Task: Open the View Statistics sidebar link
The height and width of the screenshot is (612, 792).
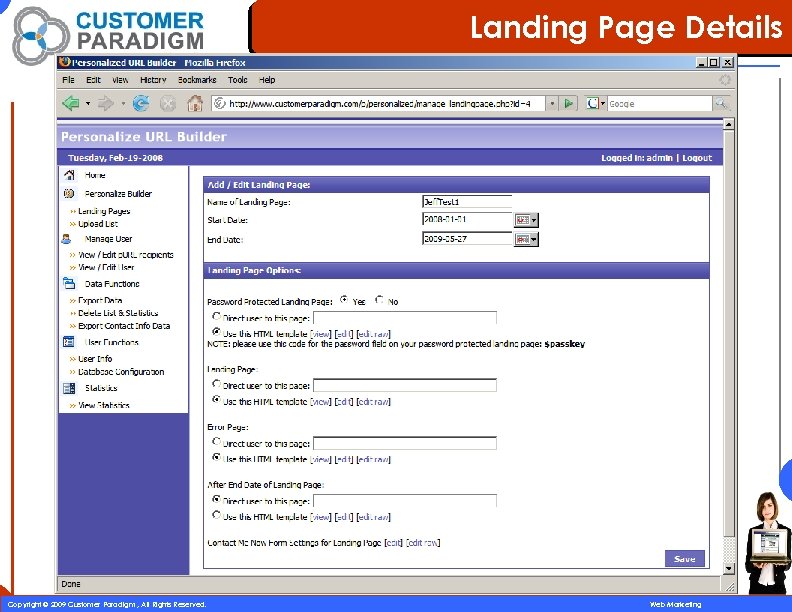Action: pos(104,405)
